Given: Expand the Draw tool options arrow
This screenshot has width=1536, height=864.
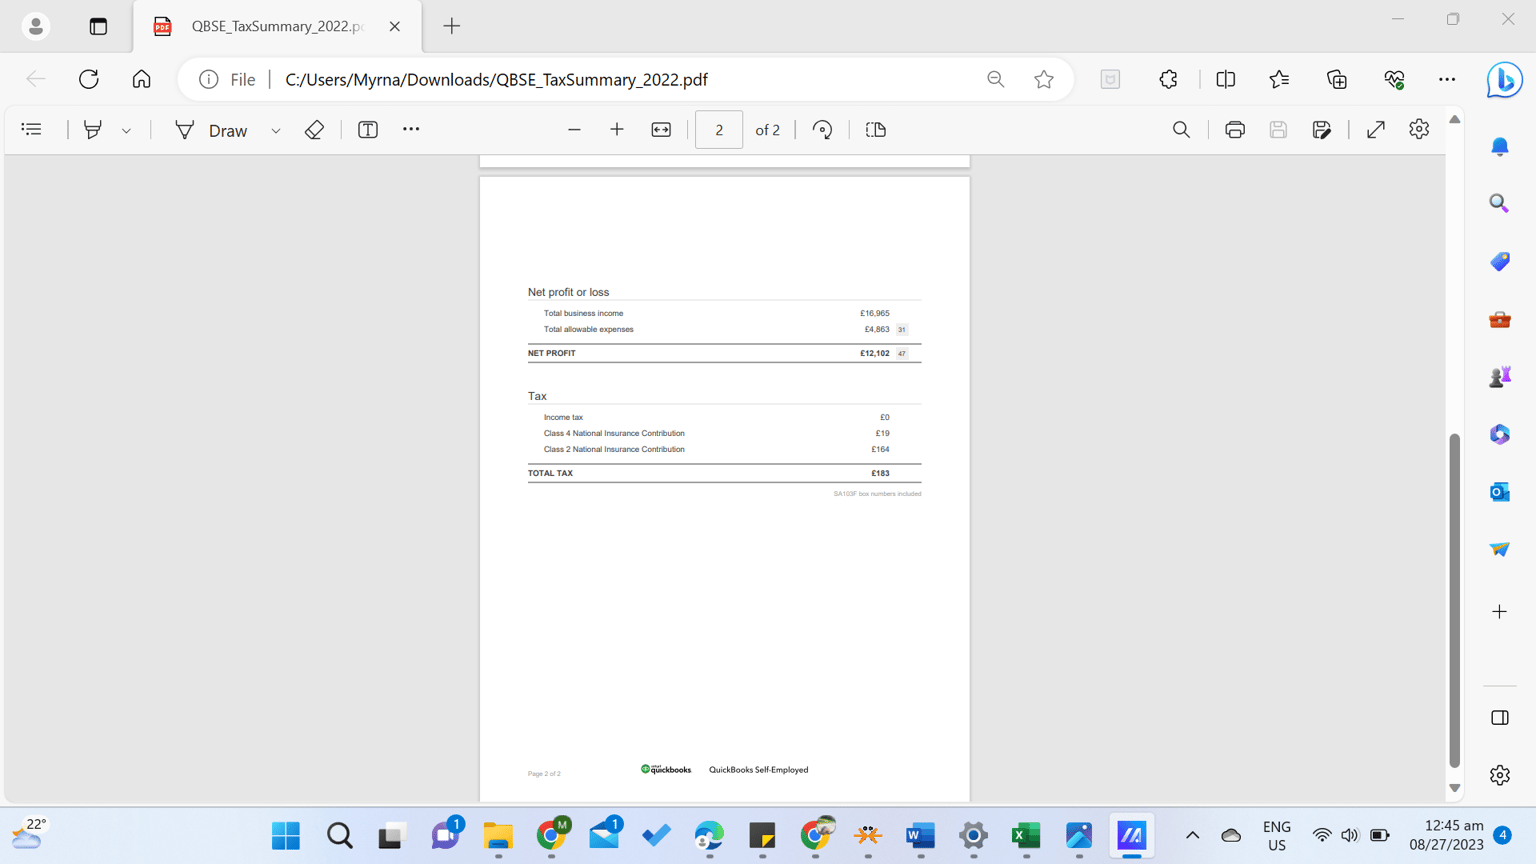Looking at the screenshot, I should pyautogui.click(x=276, y=131).
